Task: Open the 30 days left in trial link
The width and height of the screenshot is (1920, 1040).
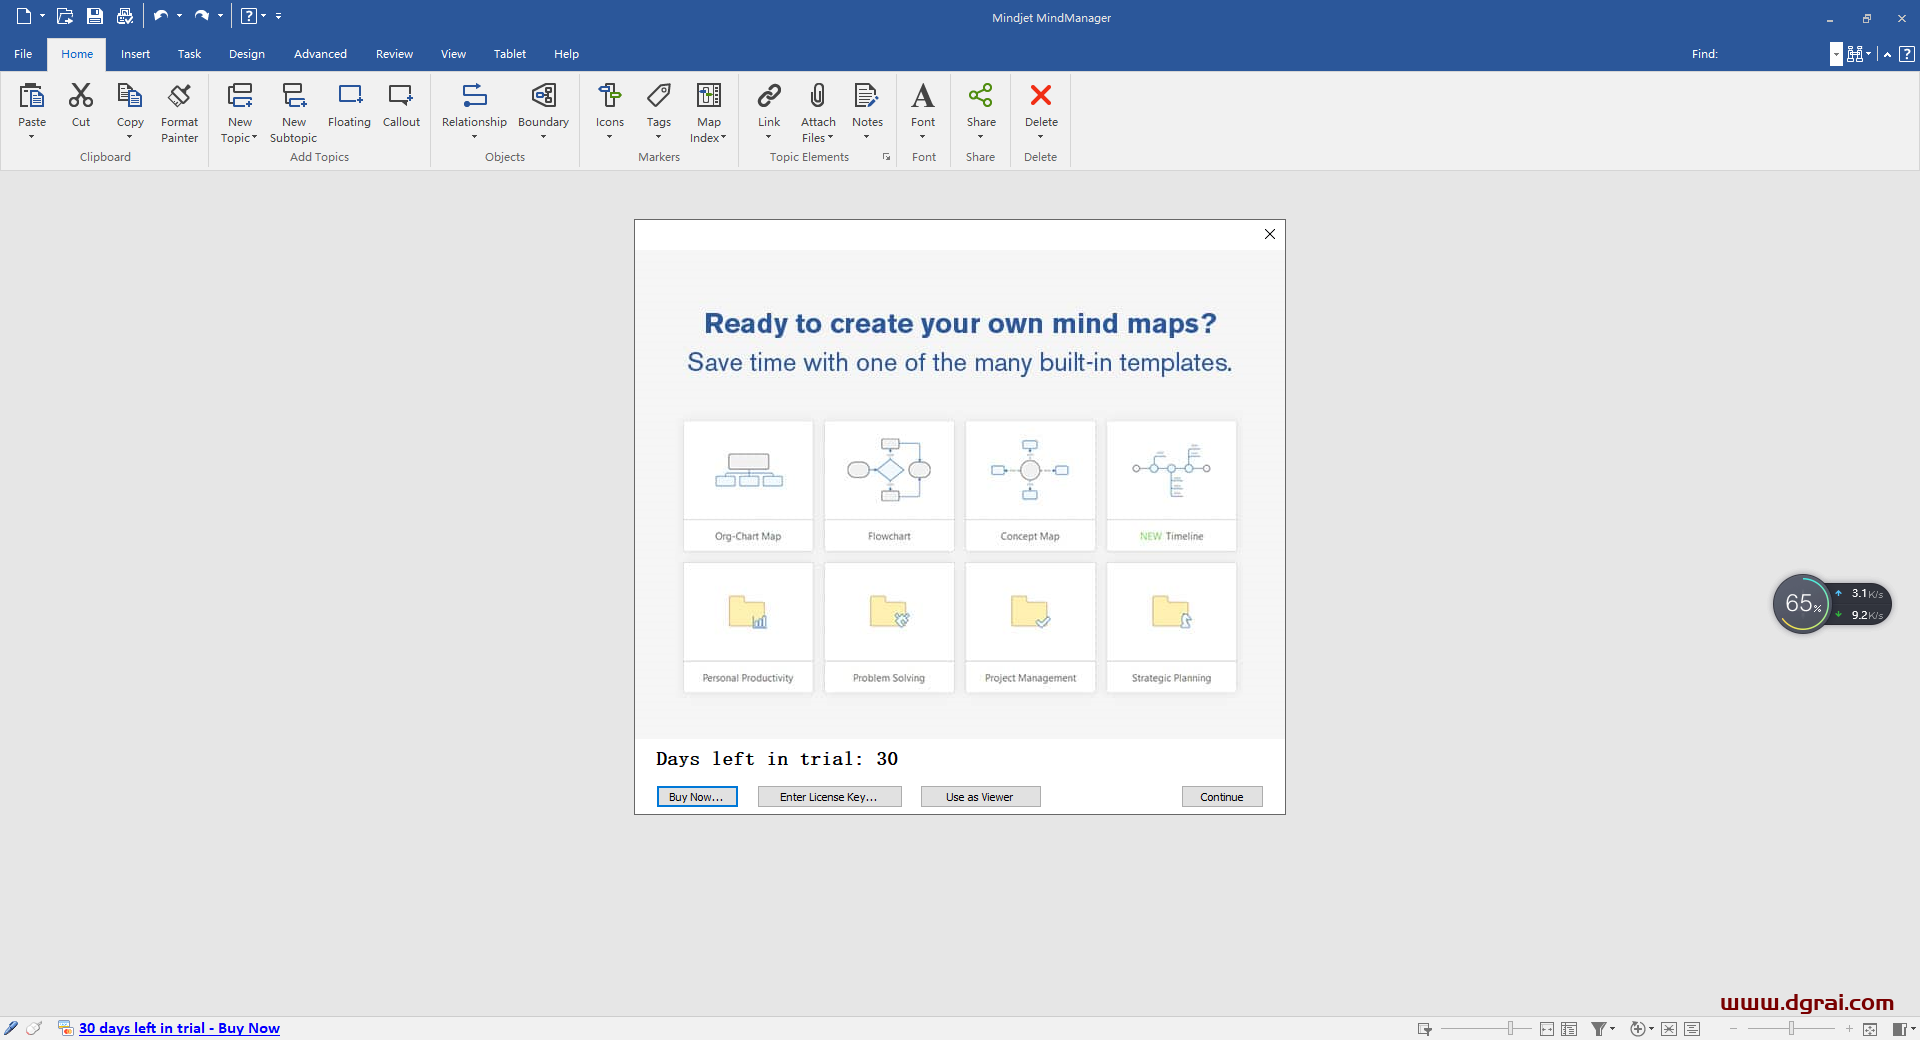Action: click(179, 1028)
